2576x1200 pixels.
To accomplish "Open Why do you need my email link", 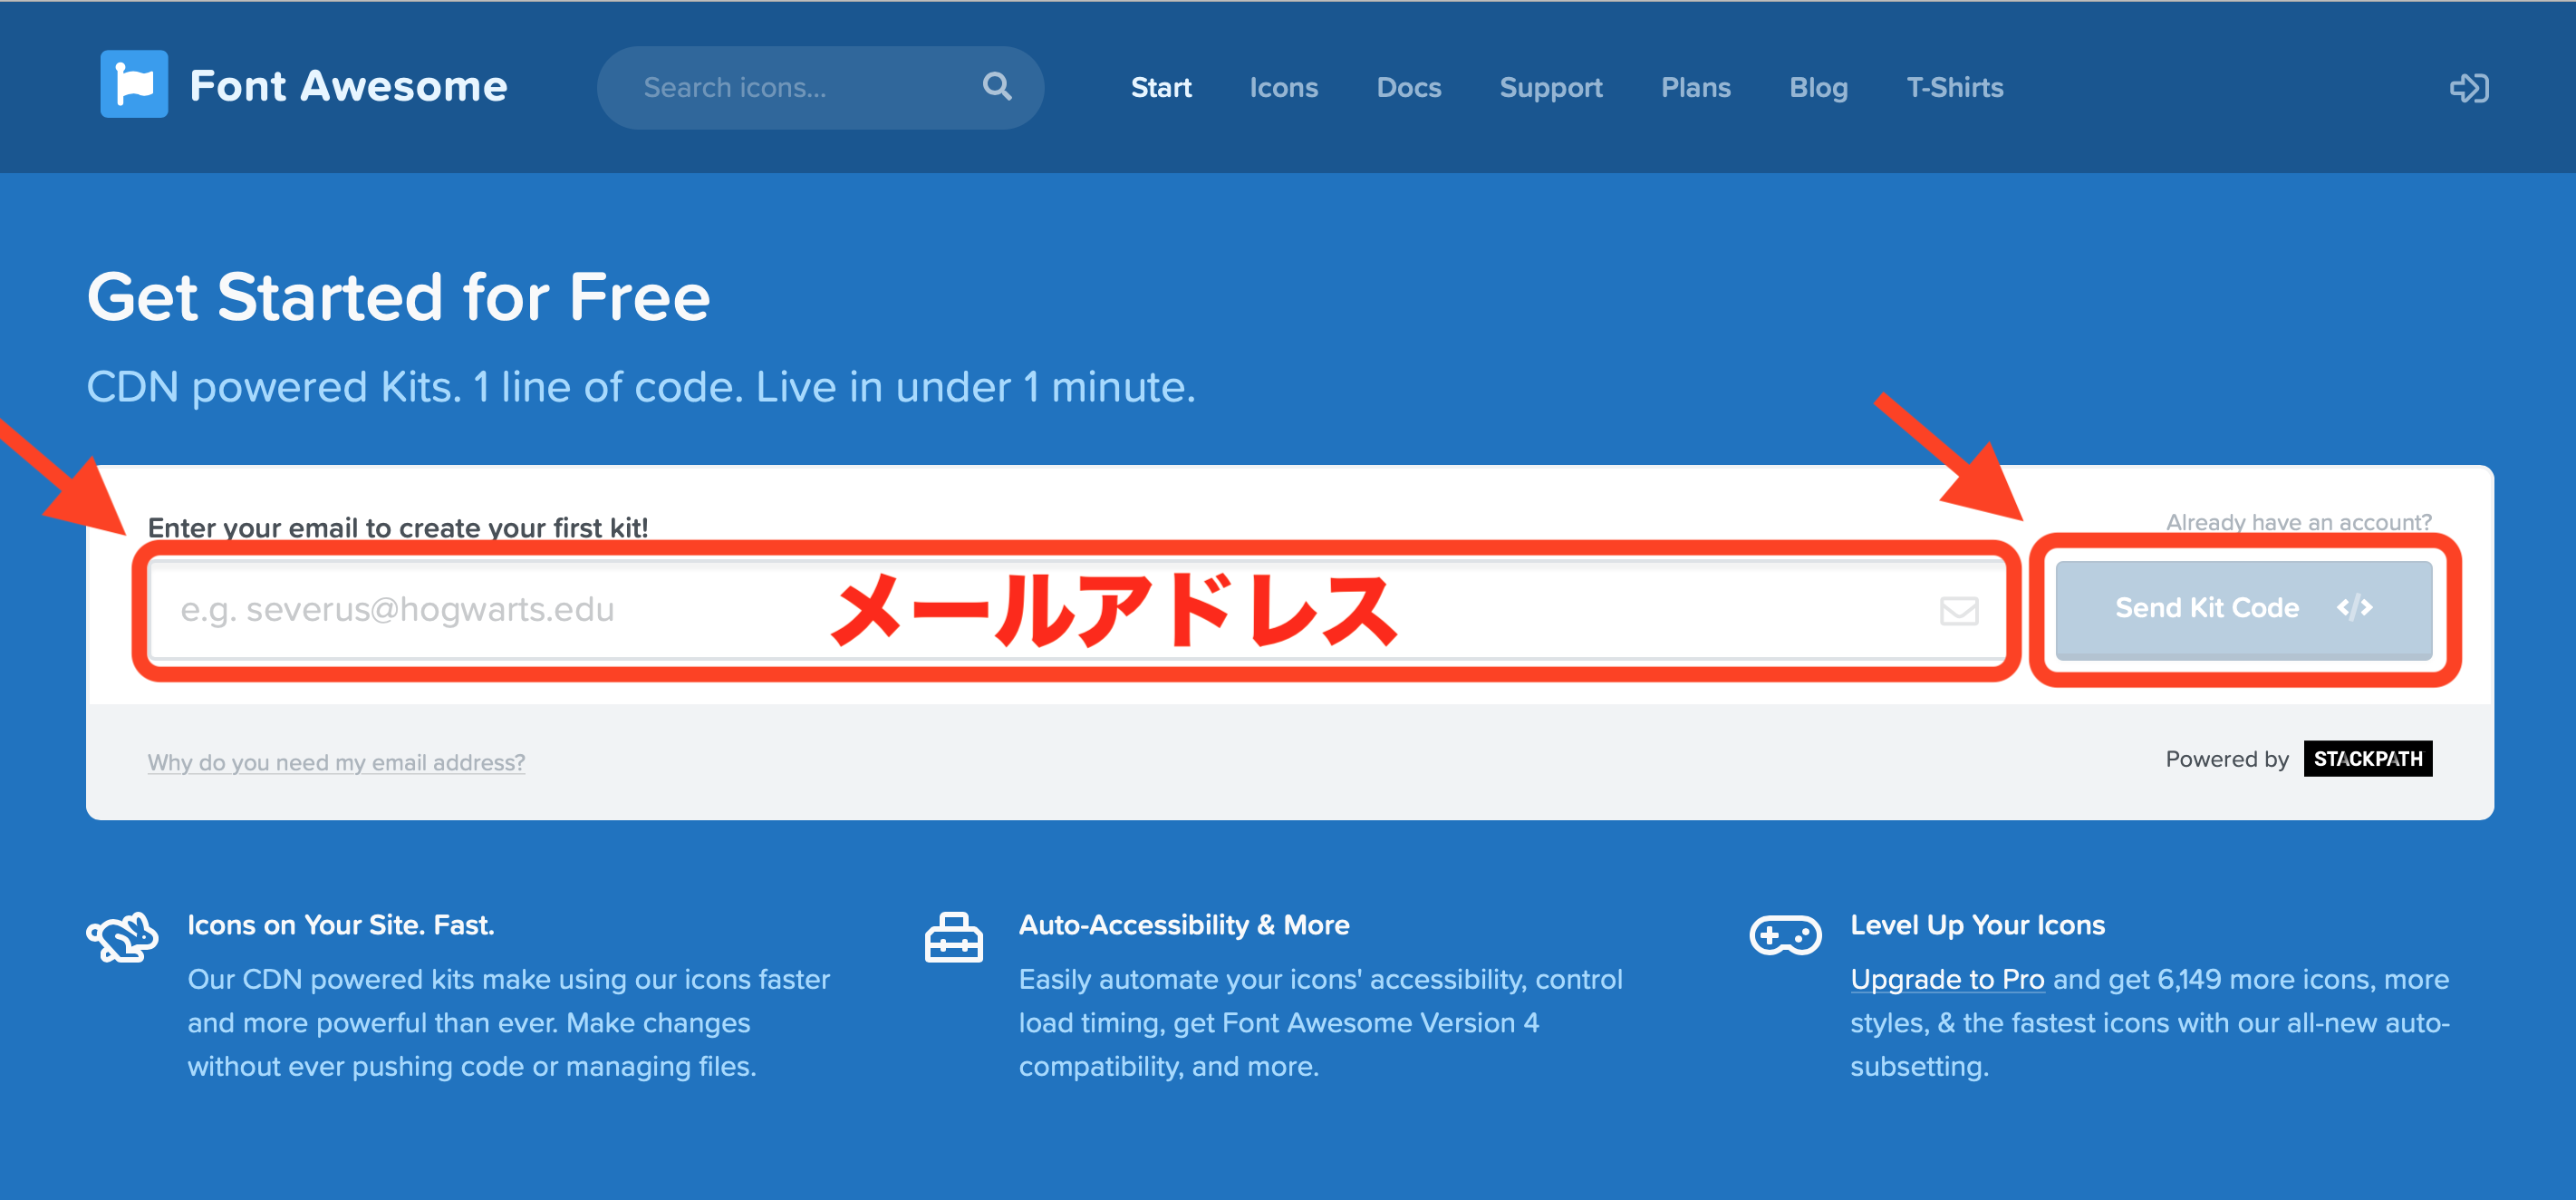I will coord(336,762).
